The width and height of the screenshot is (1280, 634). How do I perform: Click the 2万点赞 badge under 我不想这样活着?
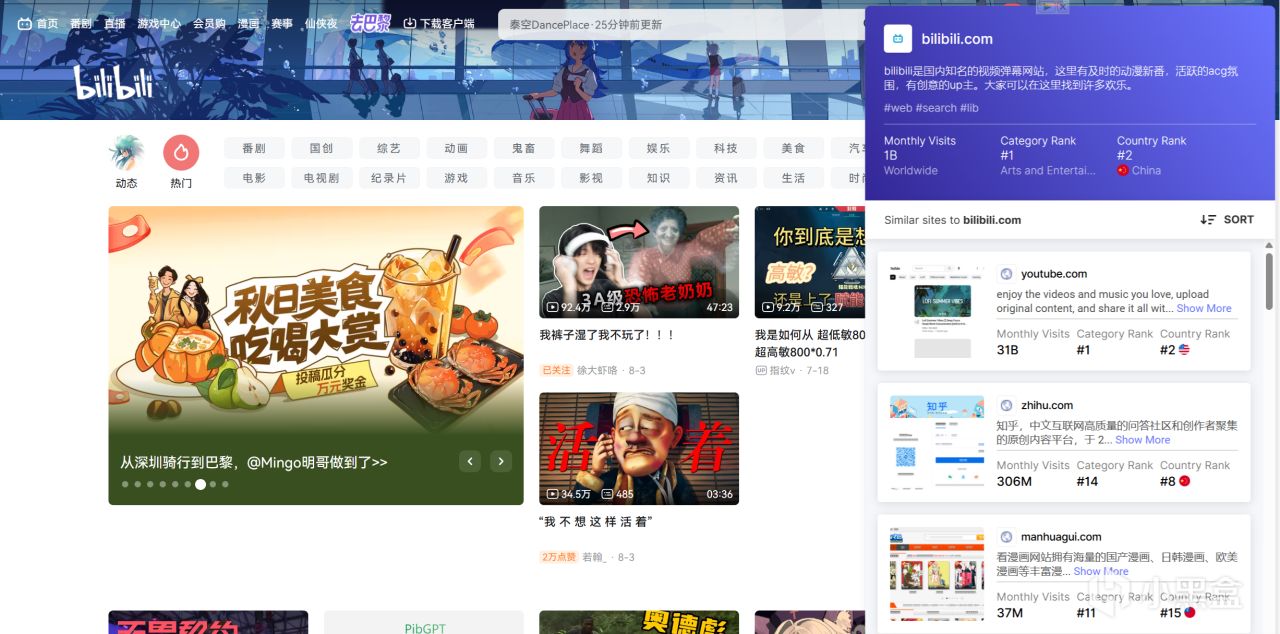[x=559, y=557]
